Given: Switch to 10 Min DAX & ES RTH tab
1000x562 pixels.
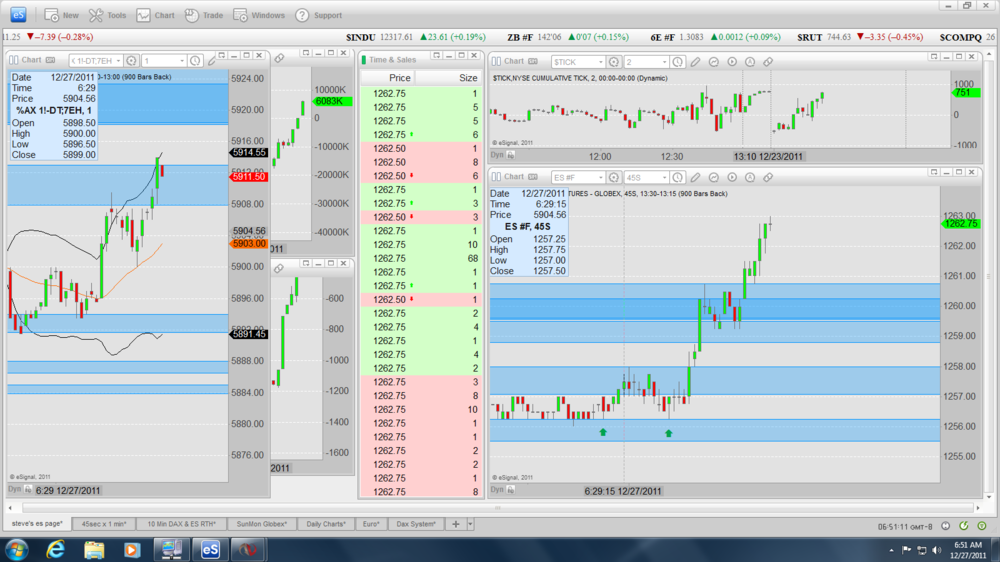Looking at the screenshot, I should tap(182, 524).
